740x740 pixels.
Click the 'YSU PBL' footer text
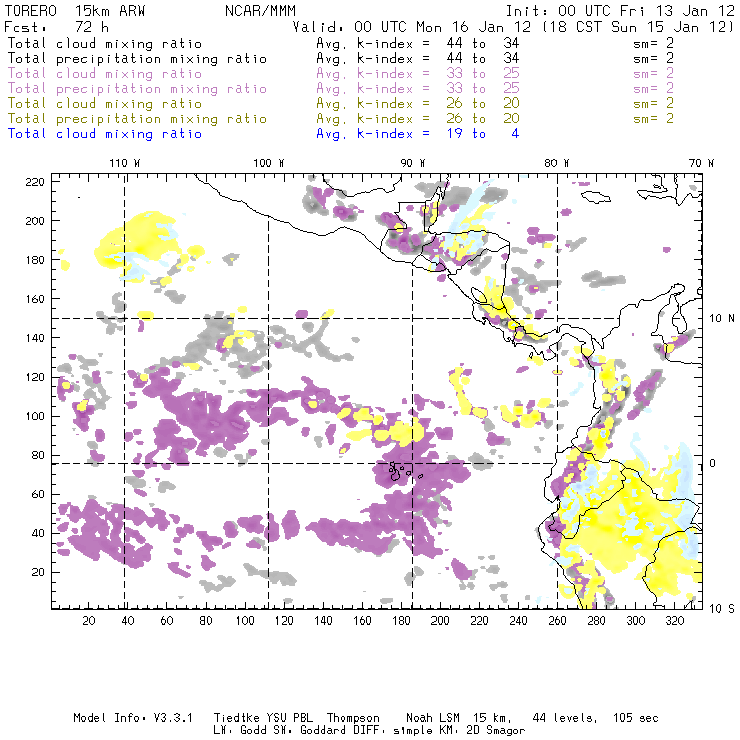[x=289, y=718]
